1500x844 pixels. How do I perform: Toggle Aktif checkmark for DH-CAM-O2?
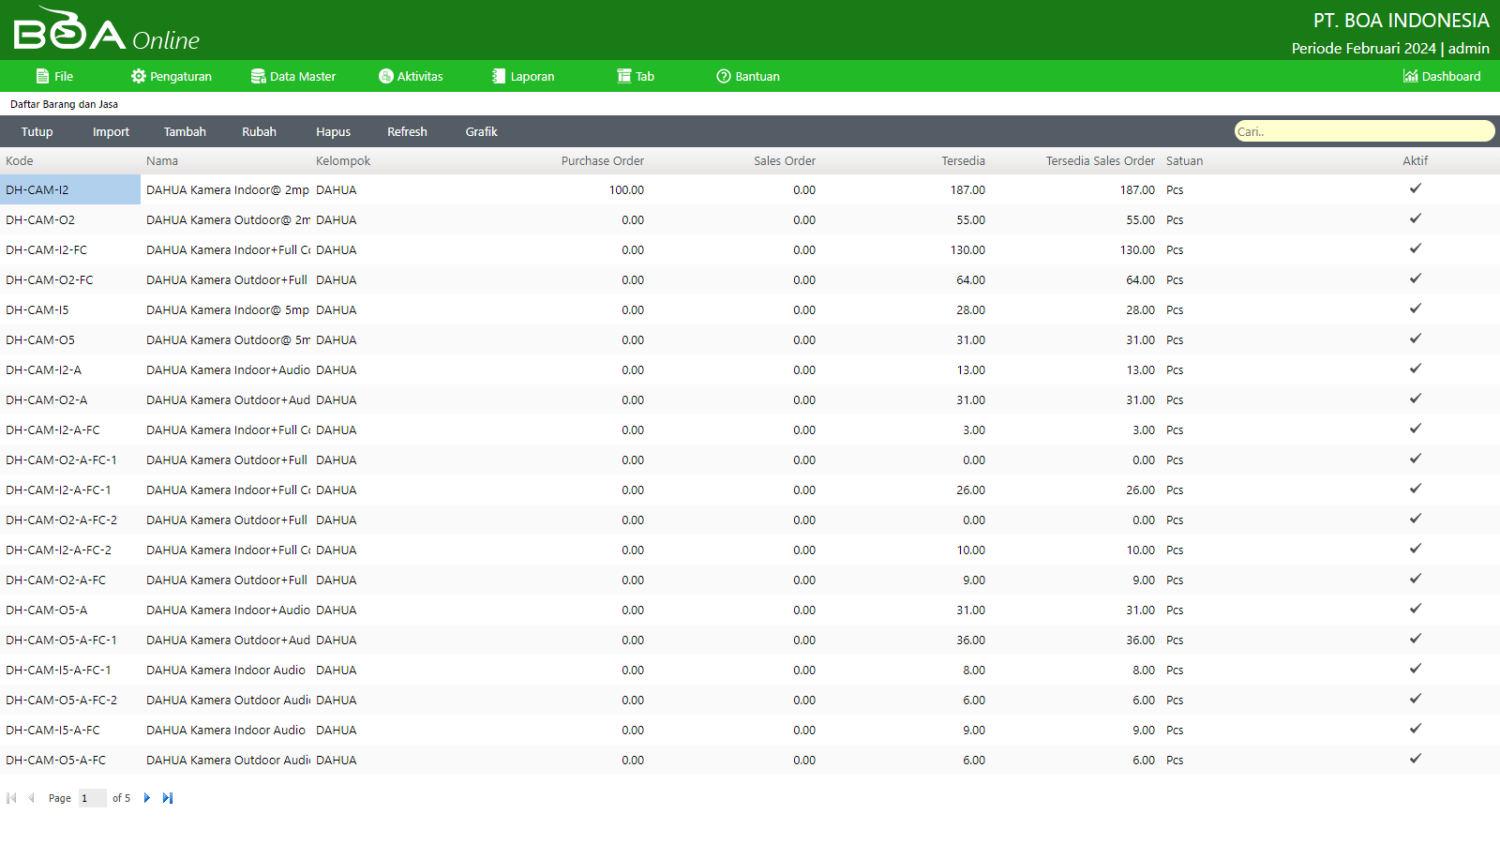click(1415, 219)
